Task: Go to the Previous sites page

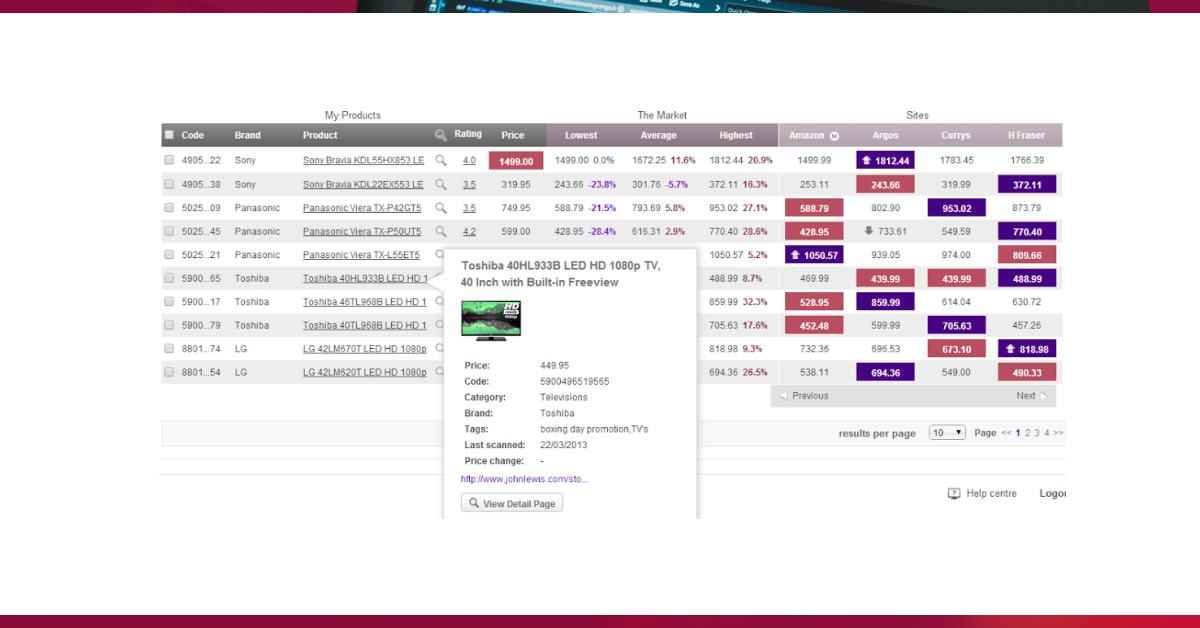Action: coord(804,396)
